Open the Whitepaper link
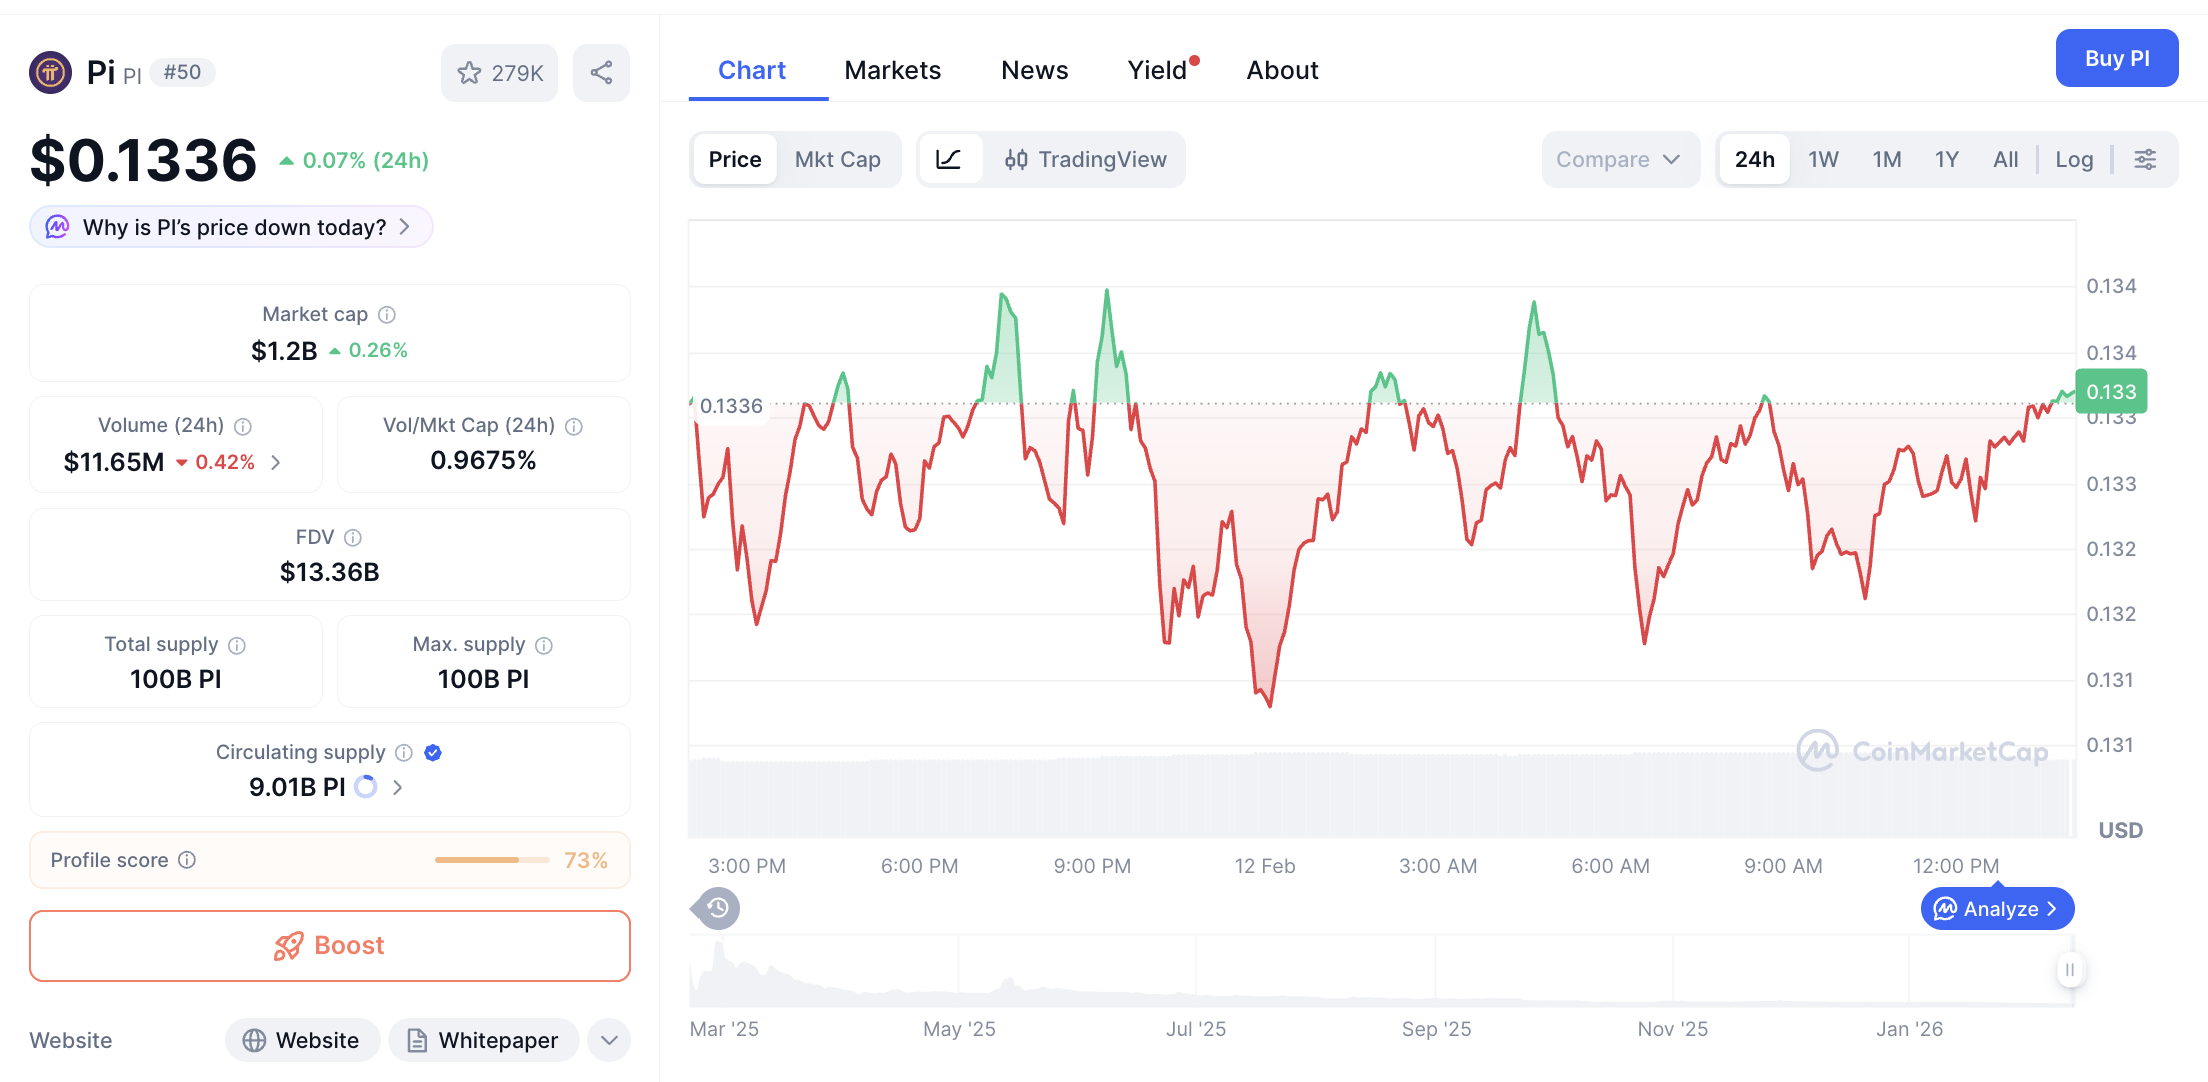Image resolution: width=2208 pixels, height=1082 pixels. pyautogui.click(x=483, y=1040)
